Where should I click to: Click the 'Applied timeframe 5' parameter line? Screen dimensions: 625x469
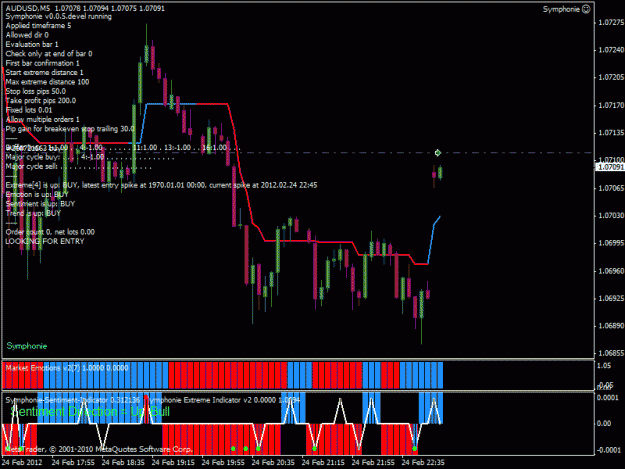click(x=38, y=26)
